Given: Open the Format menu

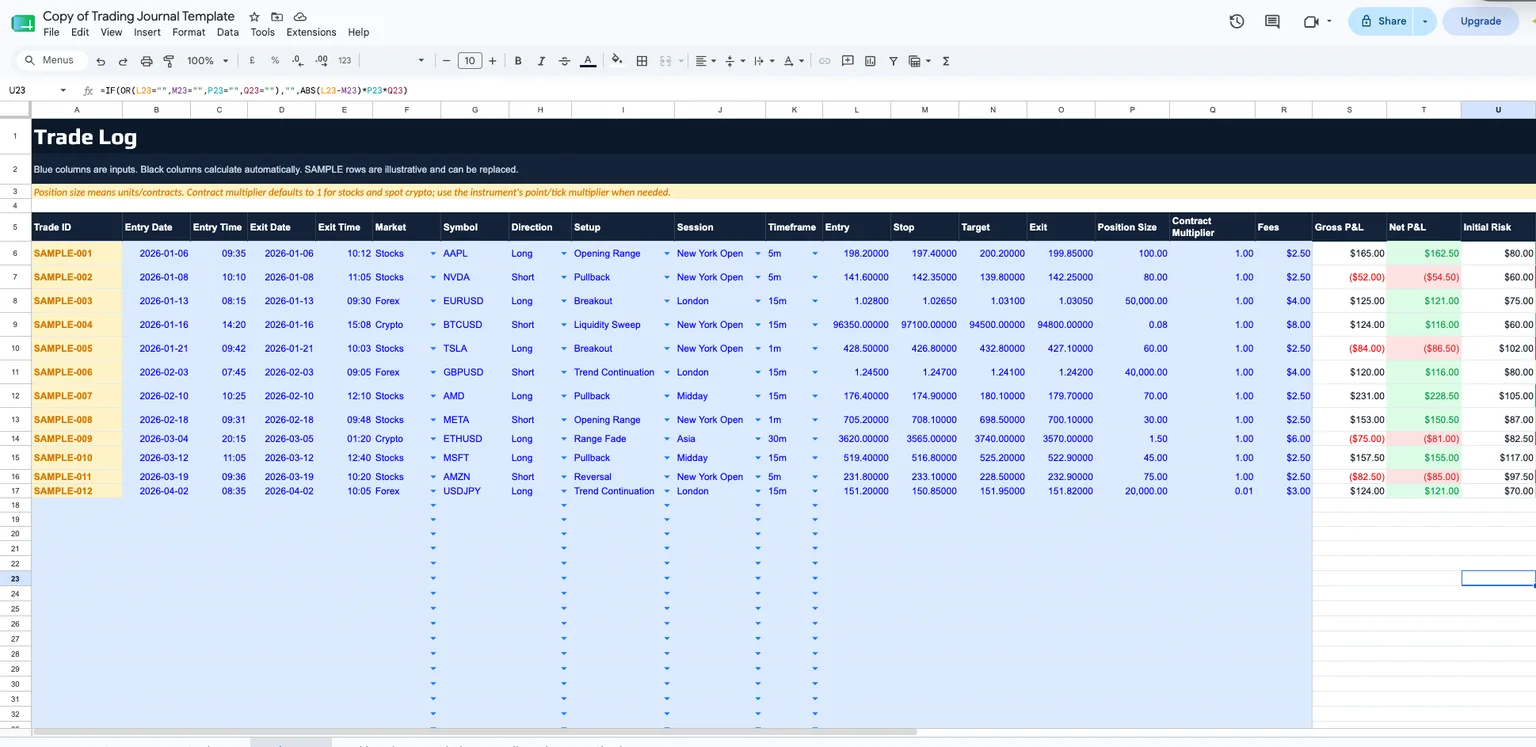Looking at the screenshot, I should tap(189, 32).
